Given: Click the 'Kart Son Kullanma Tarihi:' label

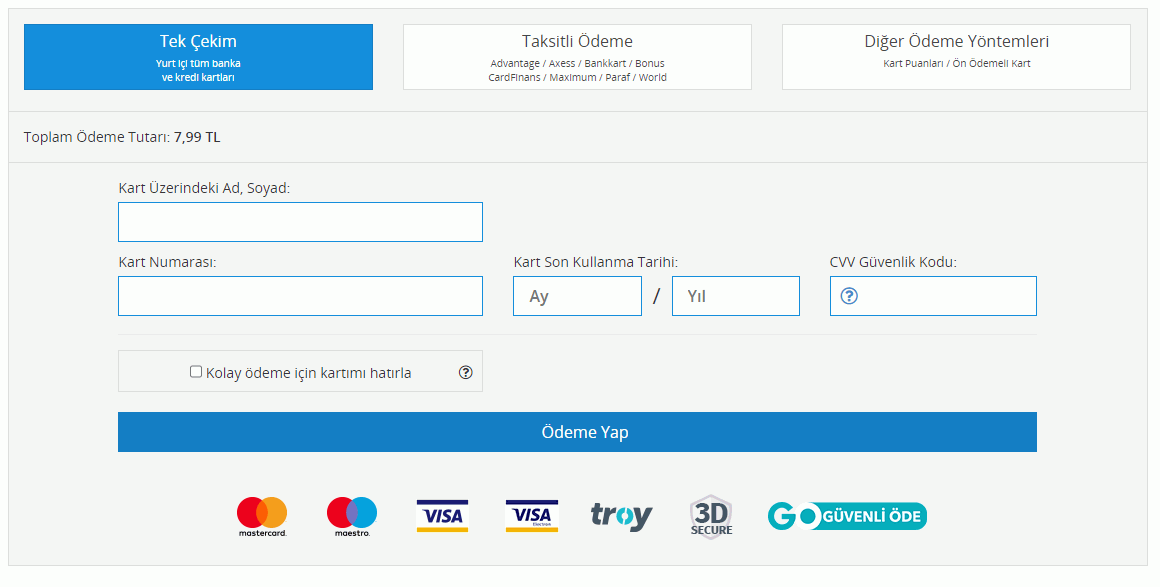Looking at the screenshot, I should [596, 262].
